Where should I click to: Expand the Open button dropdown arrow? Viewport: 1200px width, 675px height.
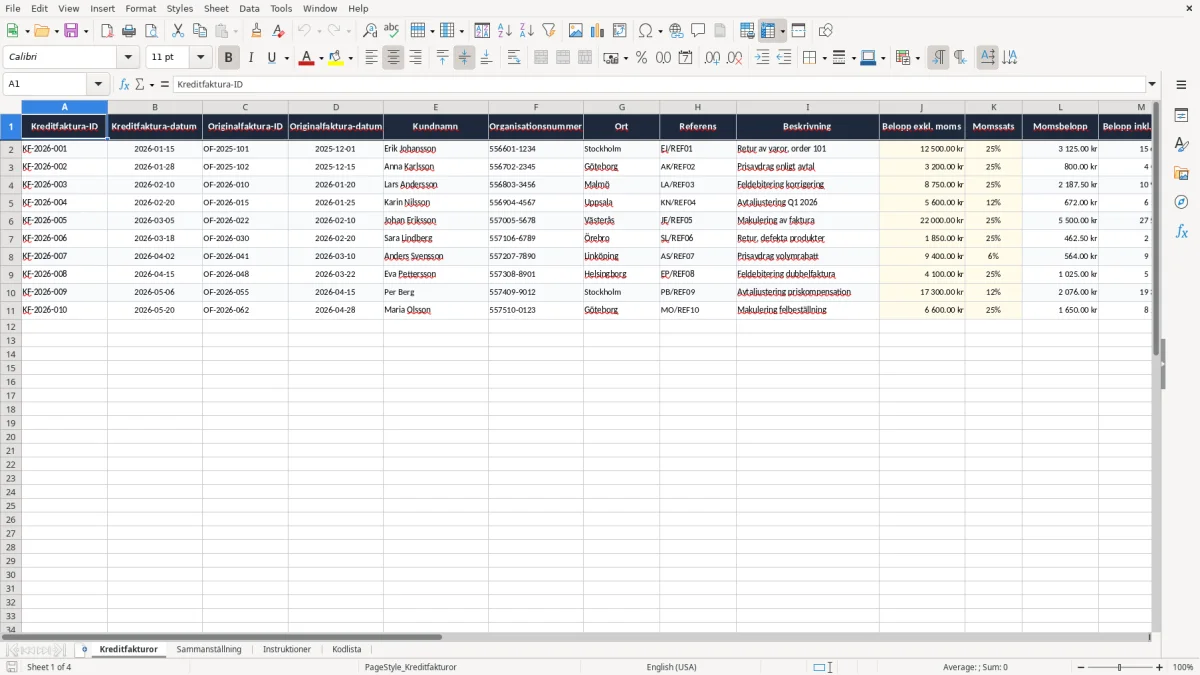coord(56,31)
